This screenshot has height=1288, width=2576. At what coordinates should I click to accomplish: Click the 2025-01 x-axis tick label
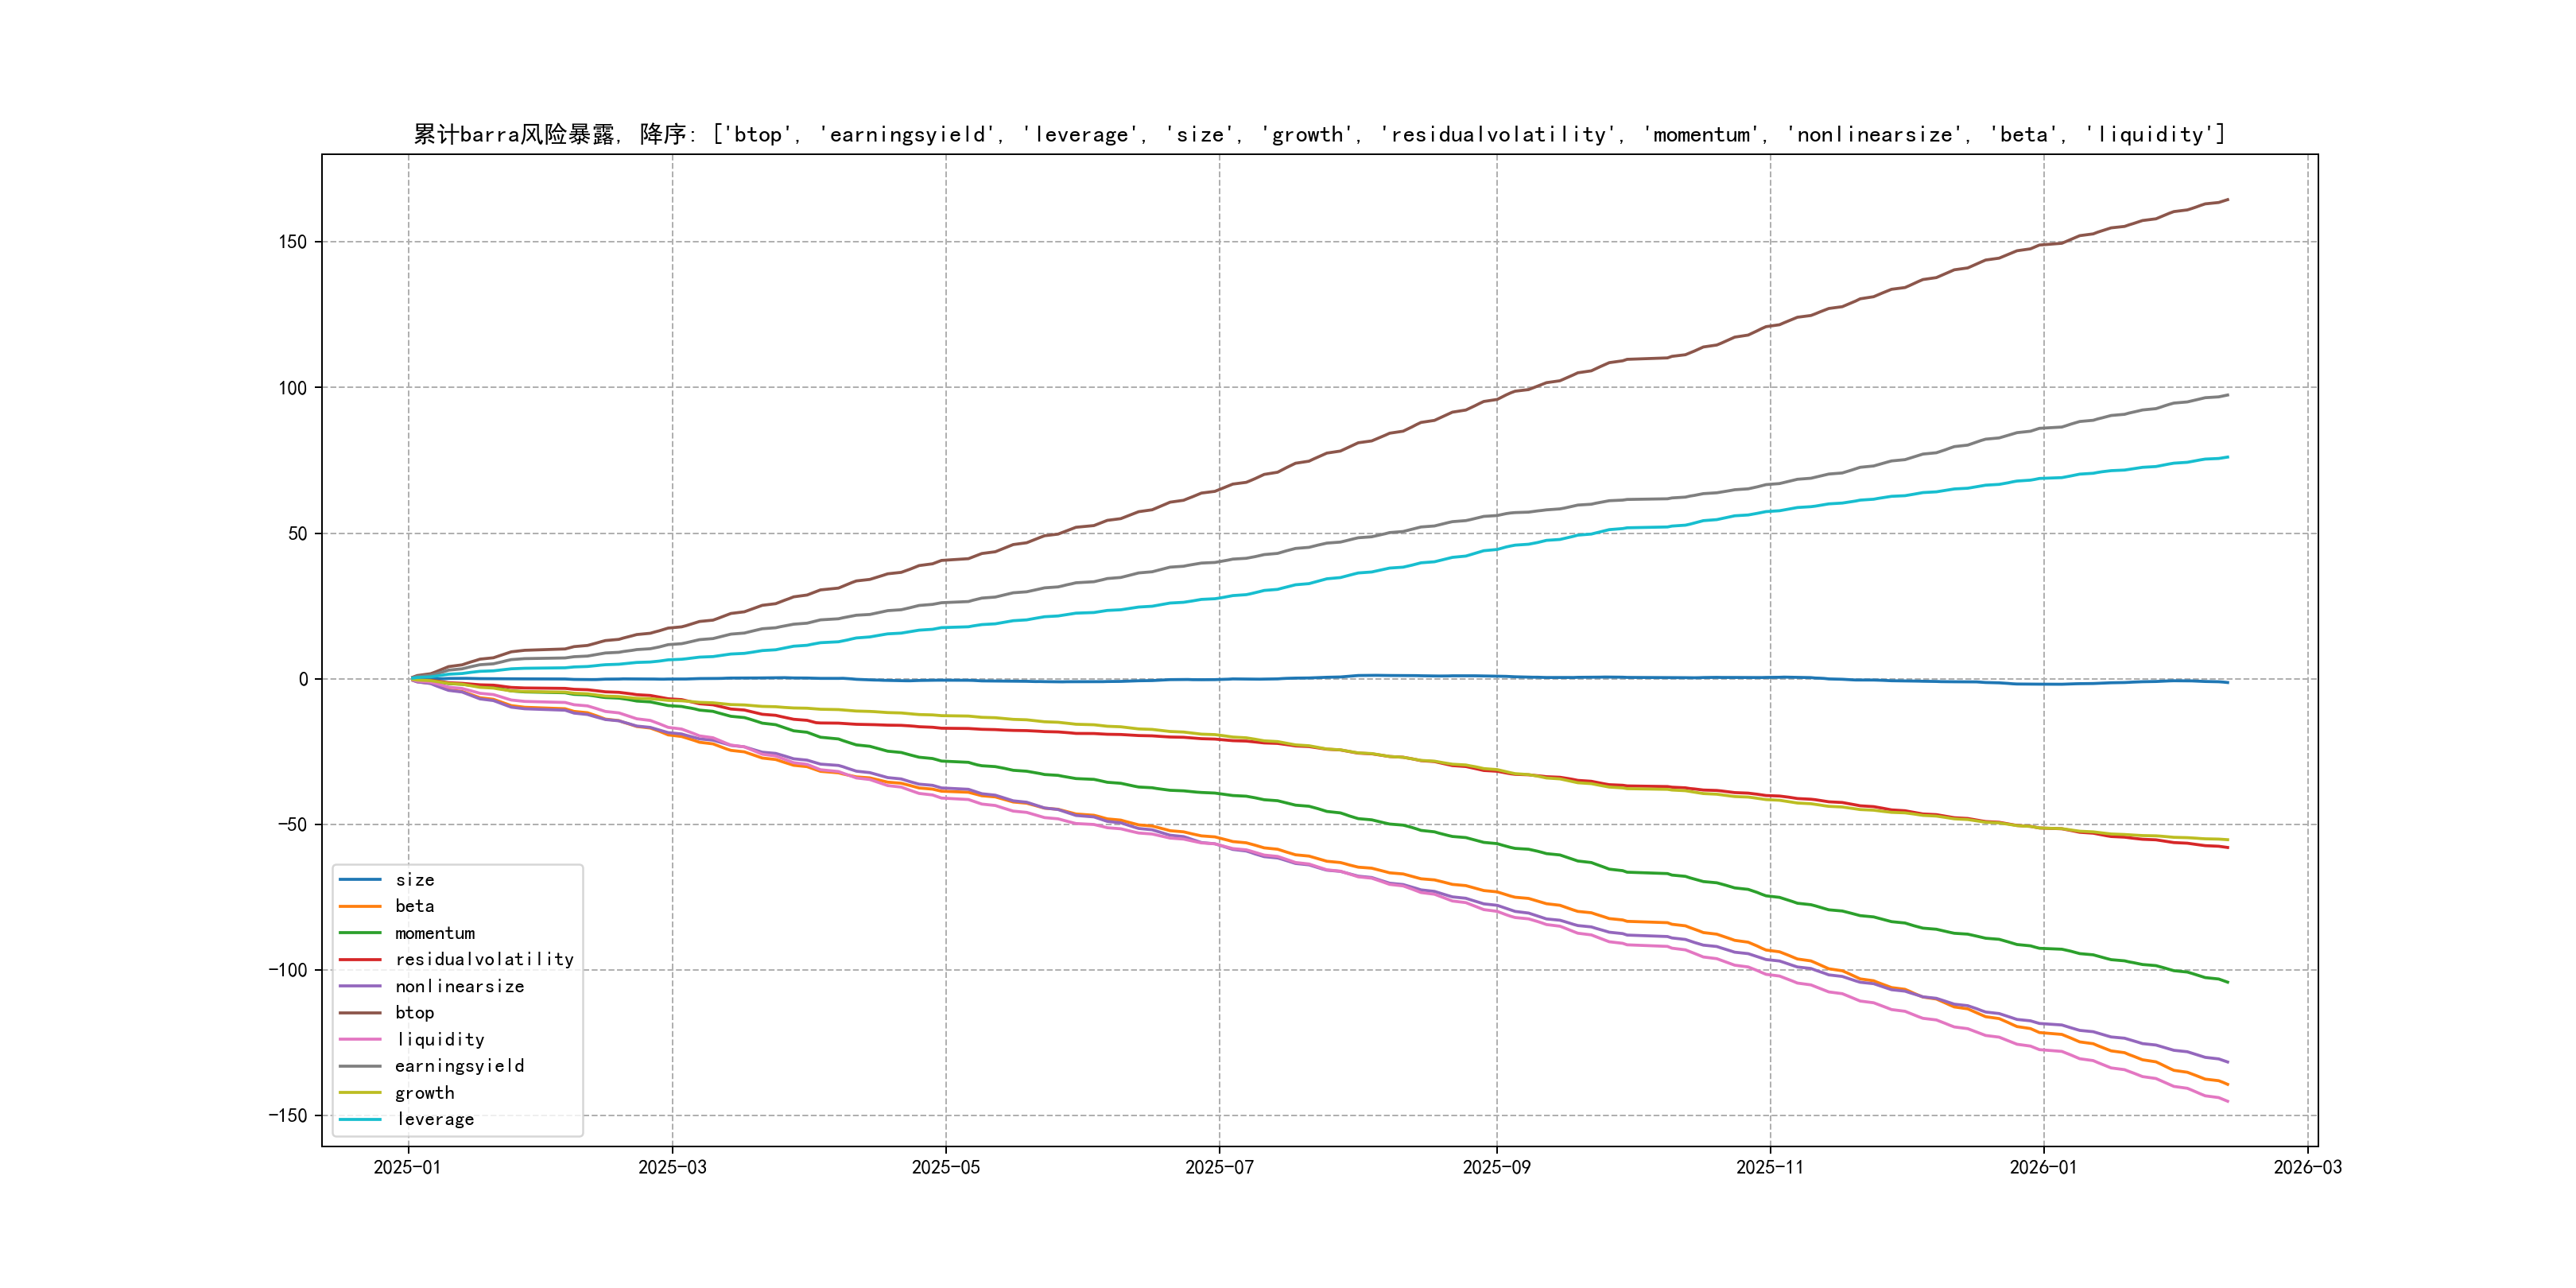pos(407,1167)
